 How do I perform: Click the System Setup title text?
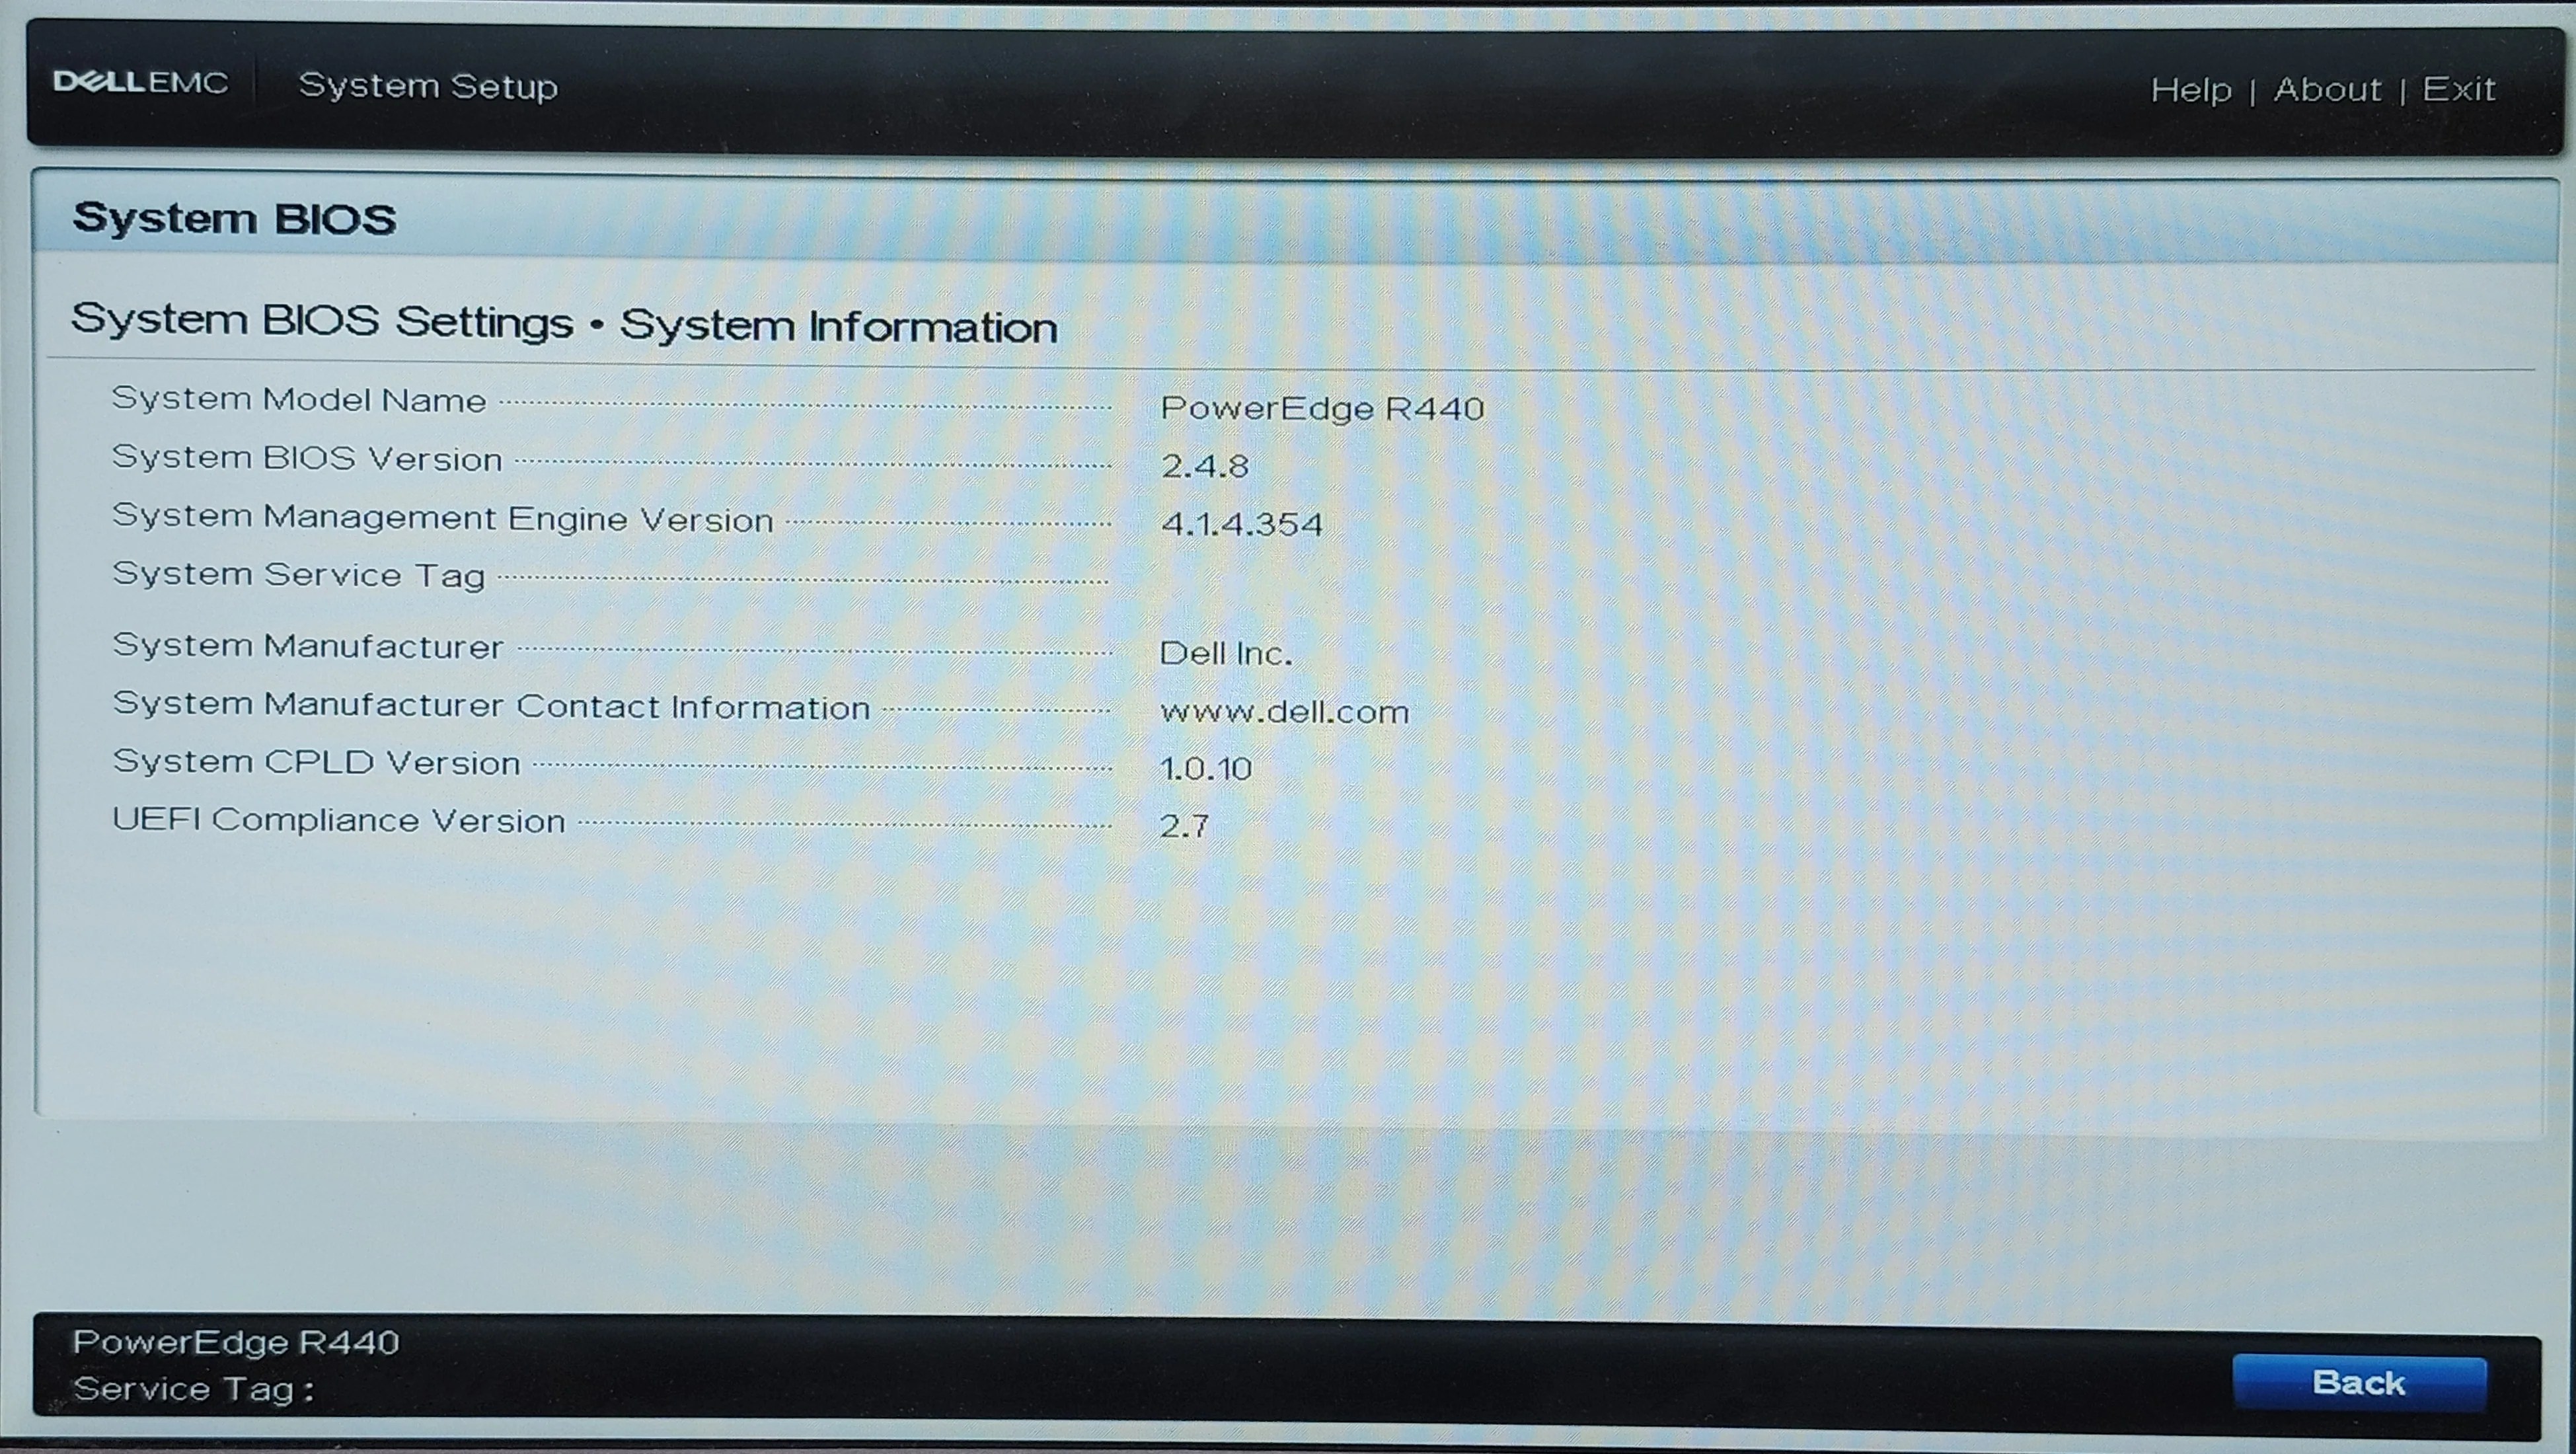coord(428,86)
